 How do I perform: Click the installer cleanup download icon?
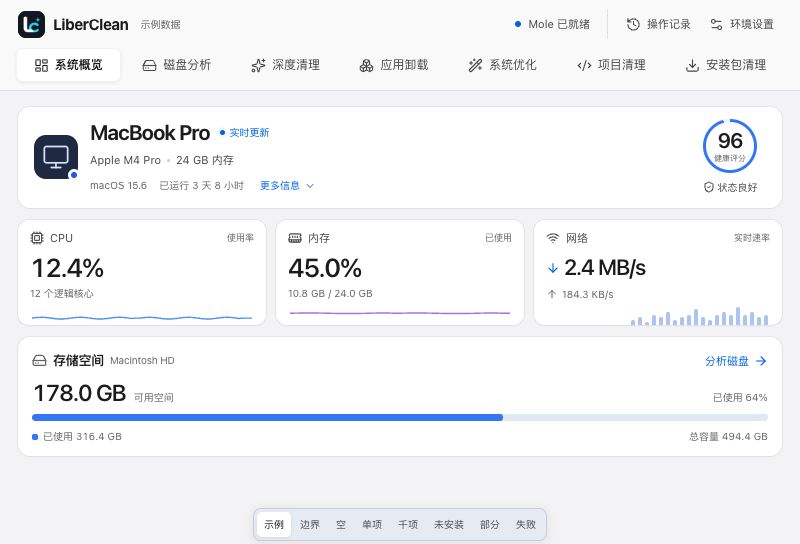tap(692, 65)
